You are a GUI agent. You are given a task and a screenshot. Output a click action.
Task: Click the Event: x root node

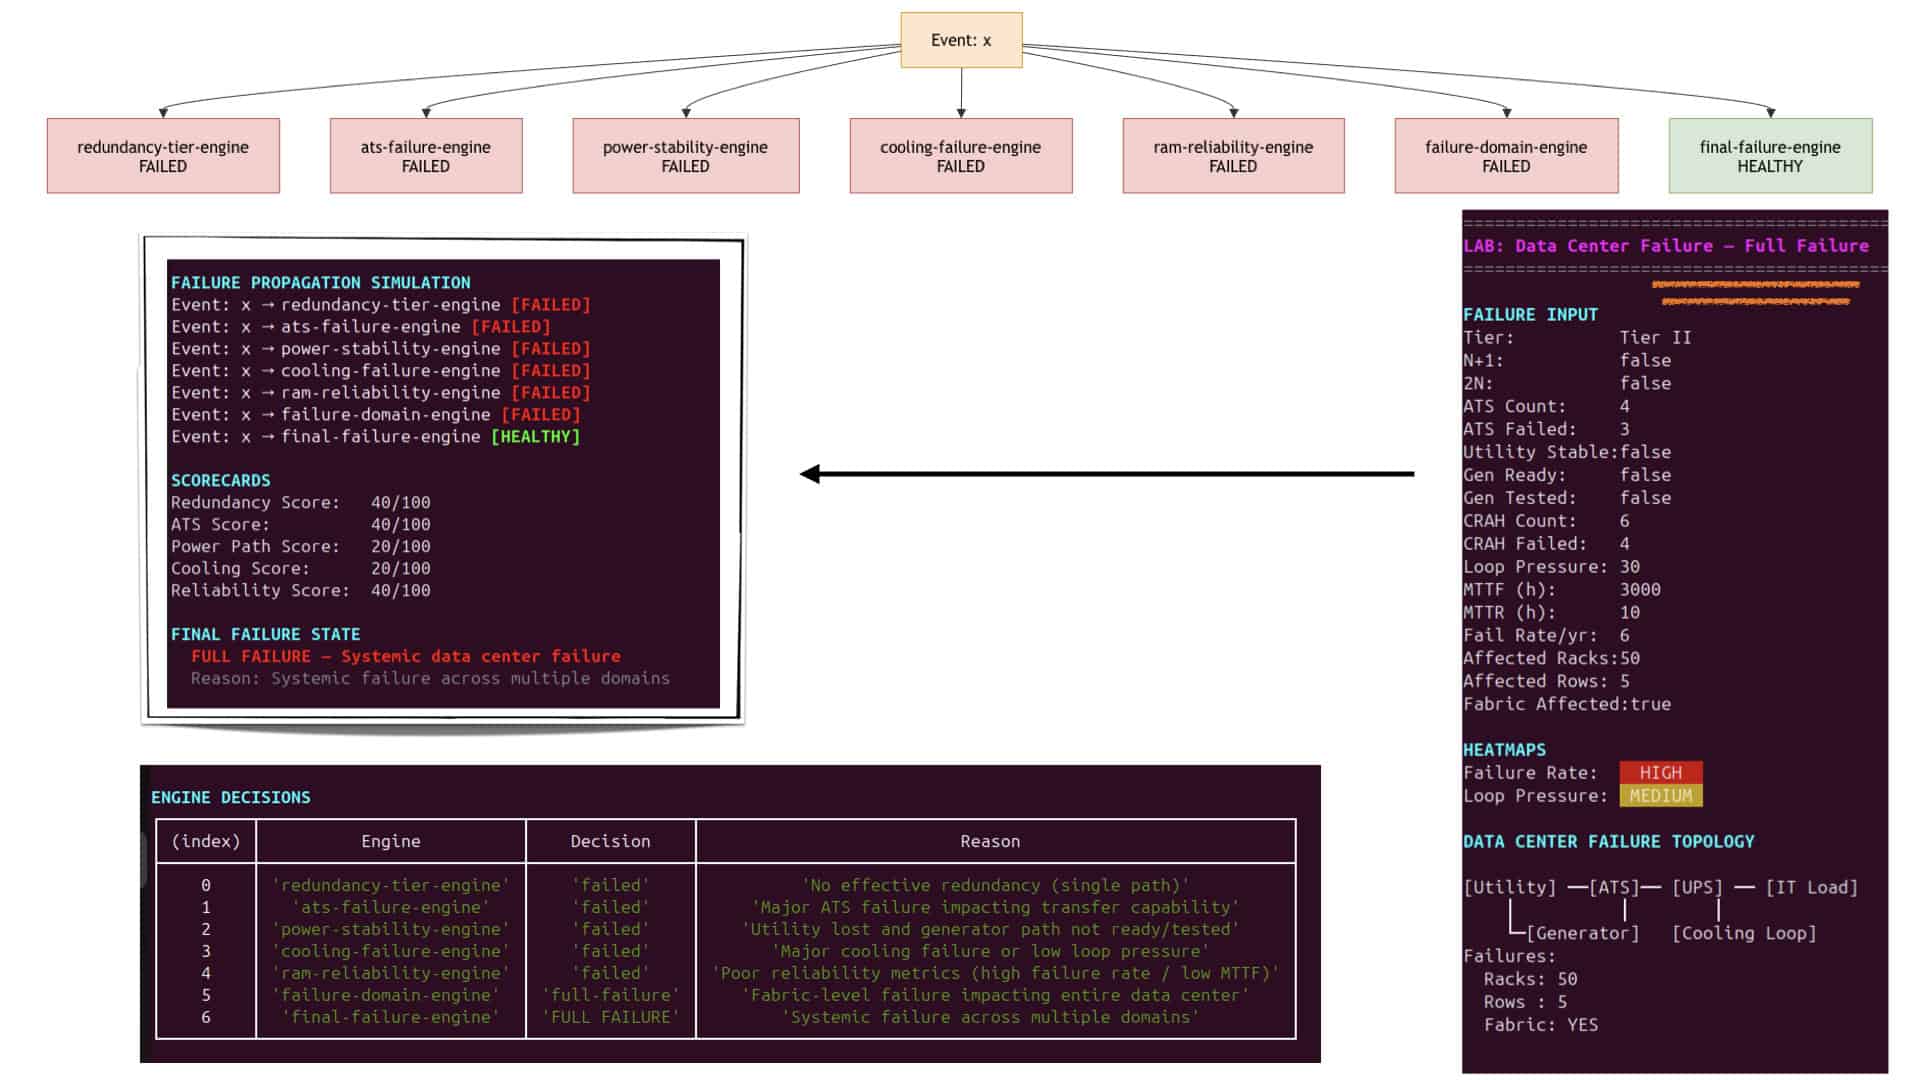[x=961, y=40]
